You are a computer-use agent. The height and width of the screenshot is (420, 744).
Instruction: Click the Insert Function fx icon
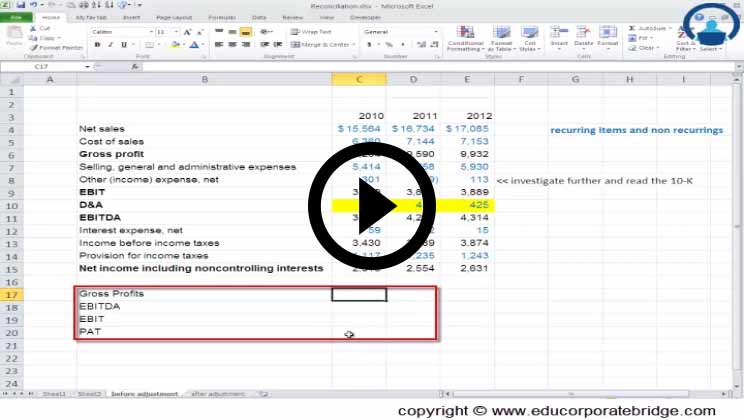135,67
